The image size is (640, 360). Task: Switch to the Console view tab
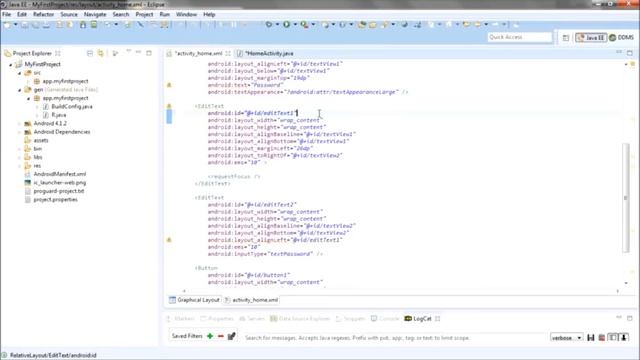(x=385, y=318)
